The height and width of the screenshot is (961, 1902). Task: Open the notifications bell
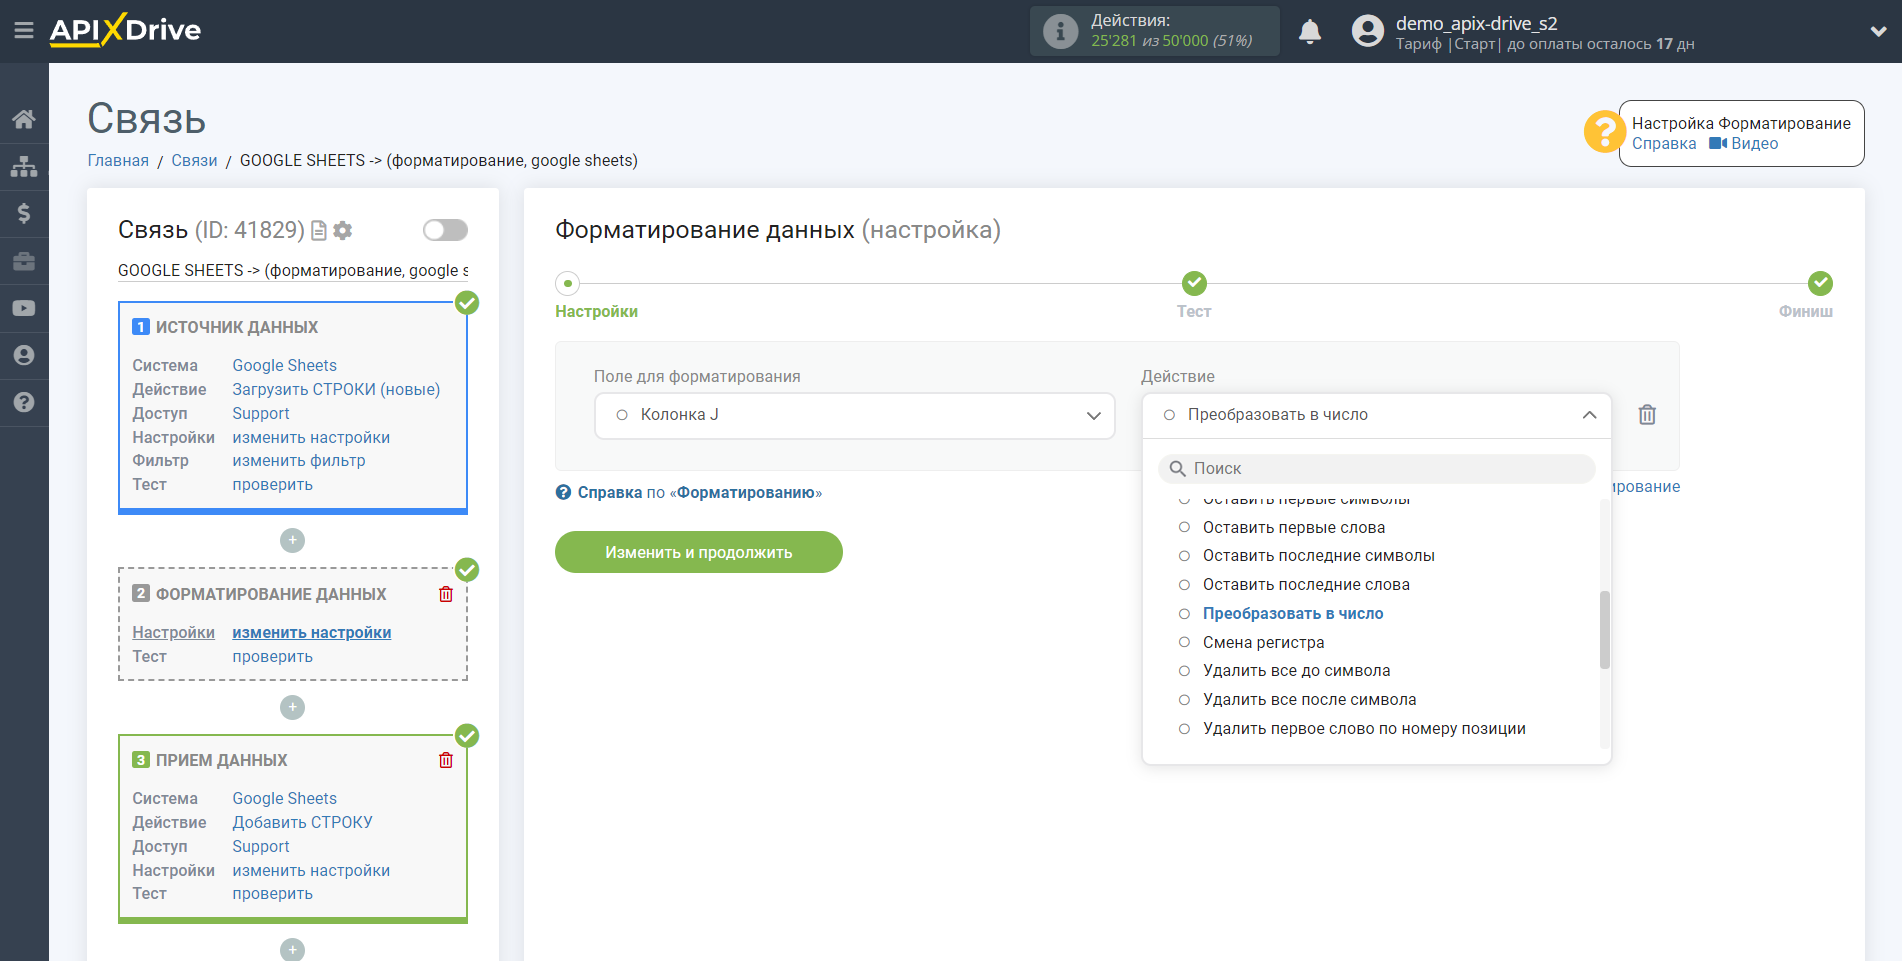tap(1310, 31)
